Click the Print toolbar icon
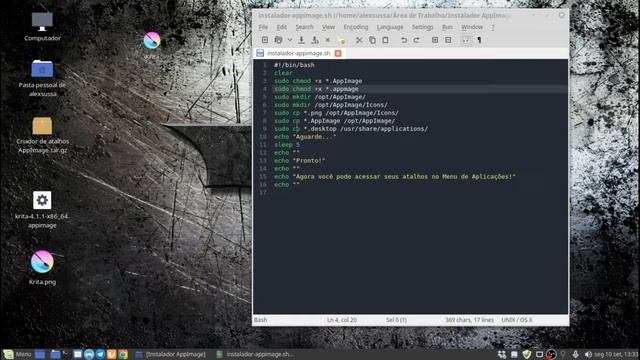Viewport: 640px width, 360px height. (x=342, y=40)
